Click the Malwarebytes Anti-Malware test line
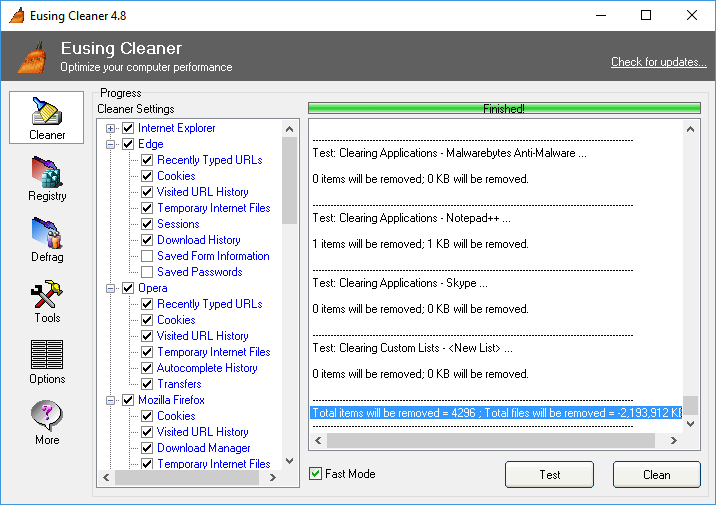 click(449, 153)
